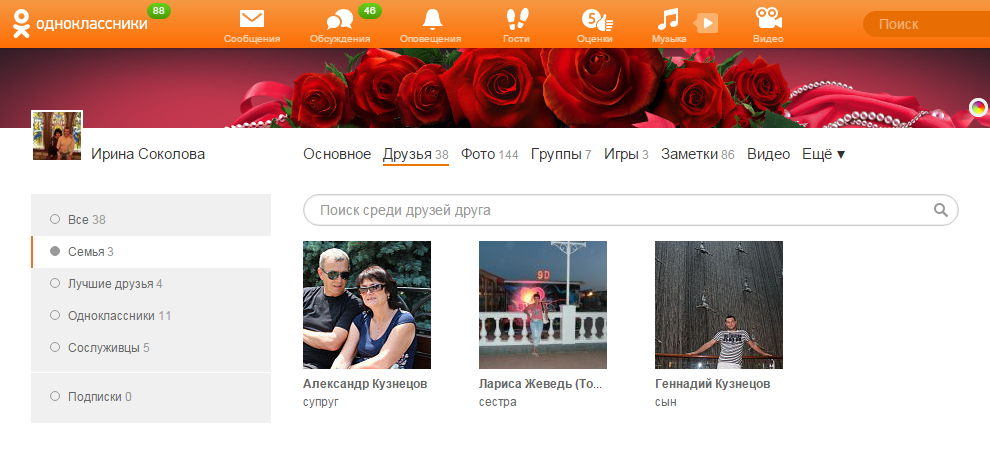The height and width of the screenshot is (476, 990).
Task: Expand the Ещё dropdown menu
Action: pyautogui.click(x=823, y=154)
